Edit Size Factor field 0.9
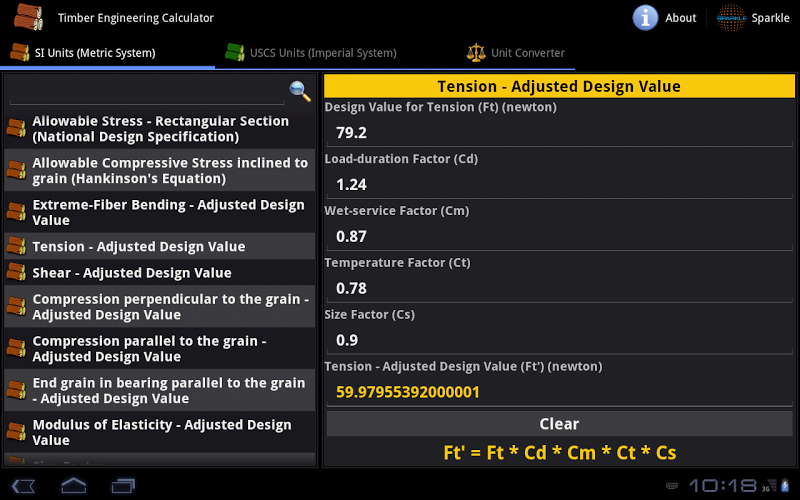Viewport: 800px width, 500px height. coord(559,340)
